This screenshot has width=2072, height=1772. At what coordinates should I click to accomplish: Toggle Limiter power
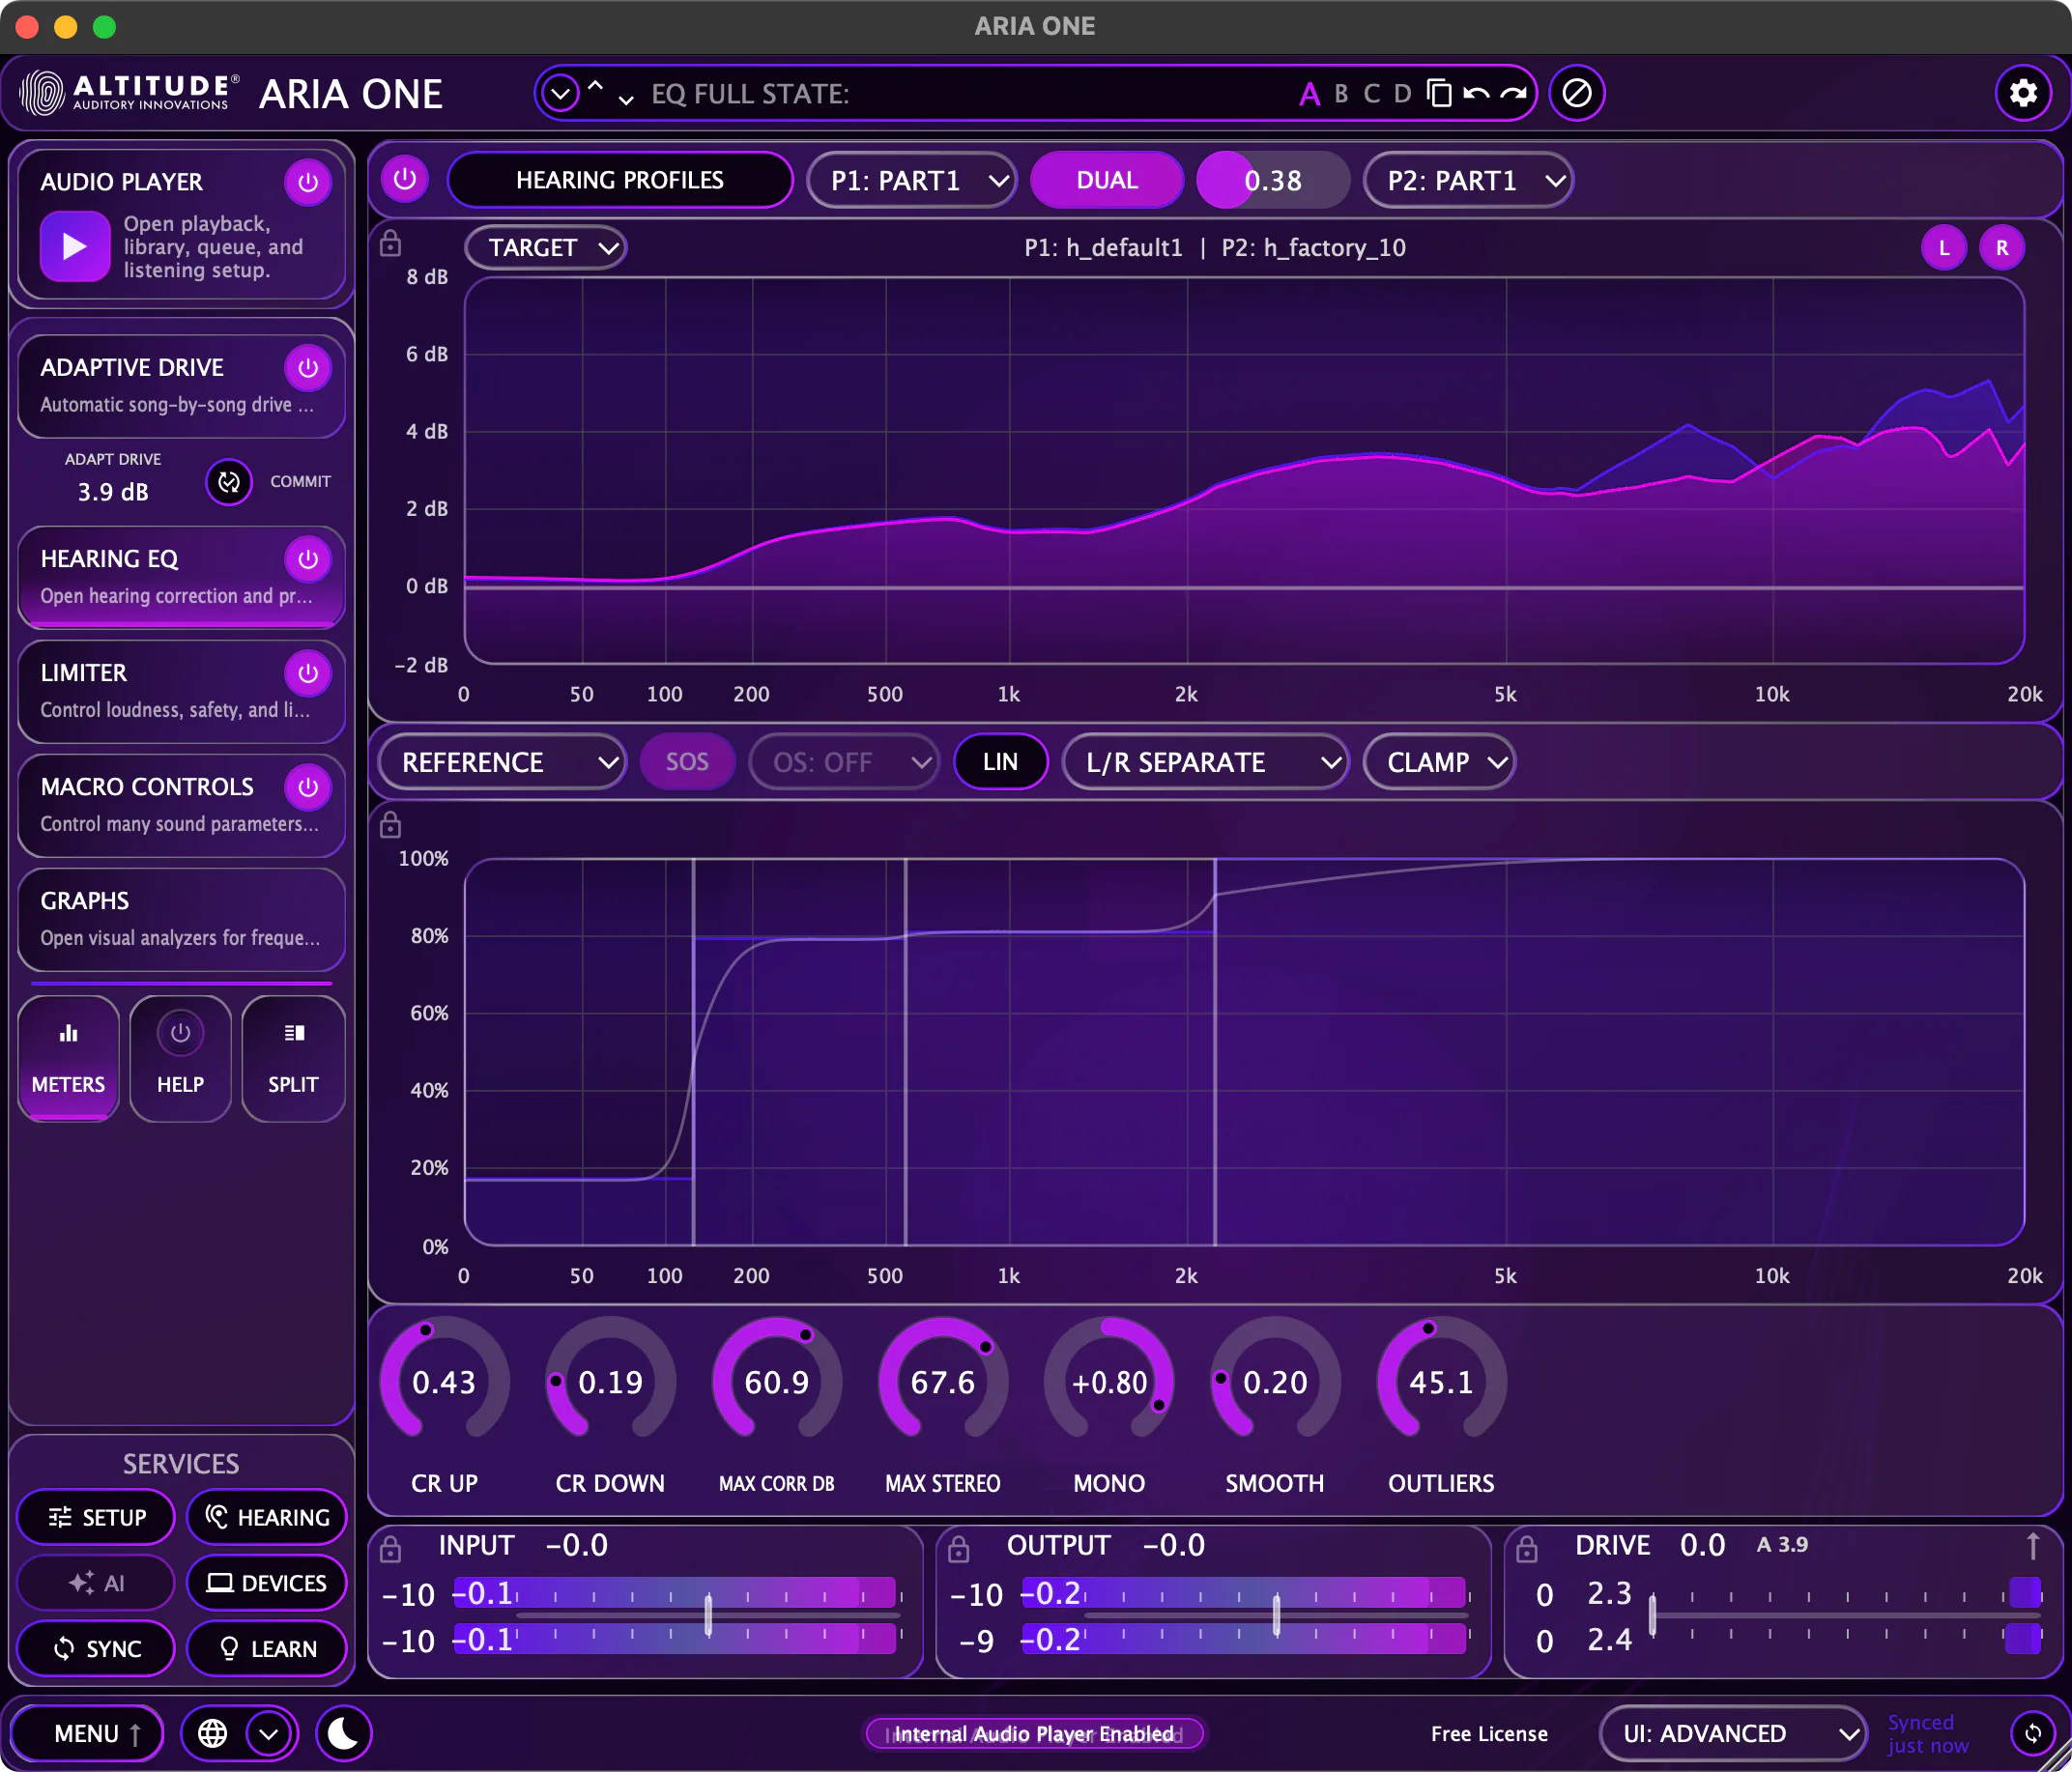click(x=308, y=673)
